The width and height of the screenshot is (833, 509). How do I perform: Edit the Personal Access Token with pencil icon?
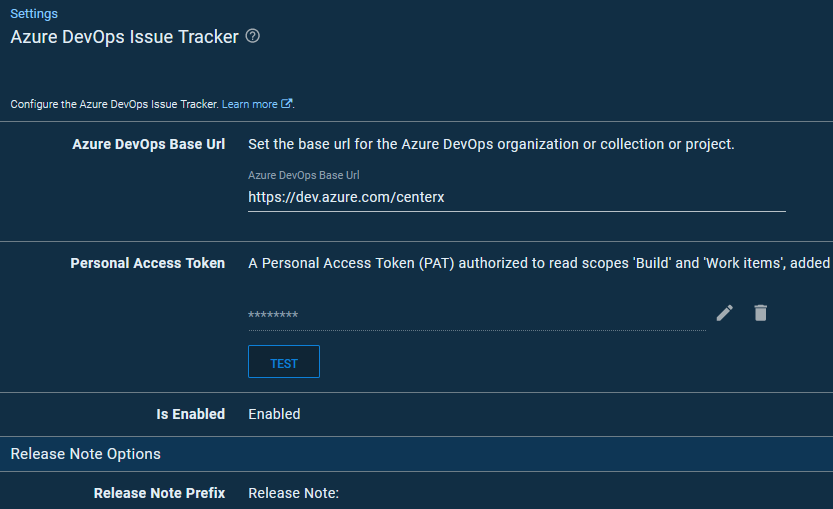[x=725, y=313]
